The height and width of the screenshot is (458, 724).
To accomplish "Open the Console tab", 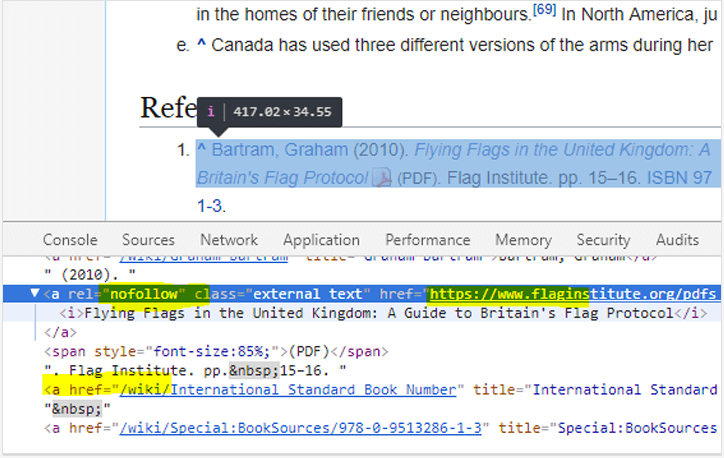I will pos(70,240).
